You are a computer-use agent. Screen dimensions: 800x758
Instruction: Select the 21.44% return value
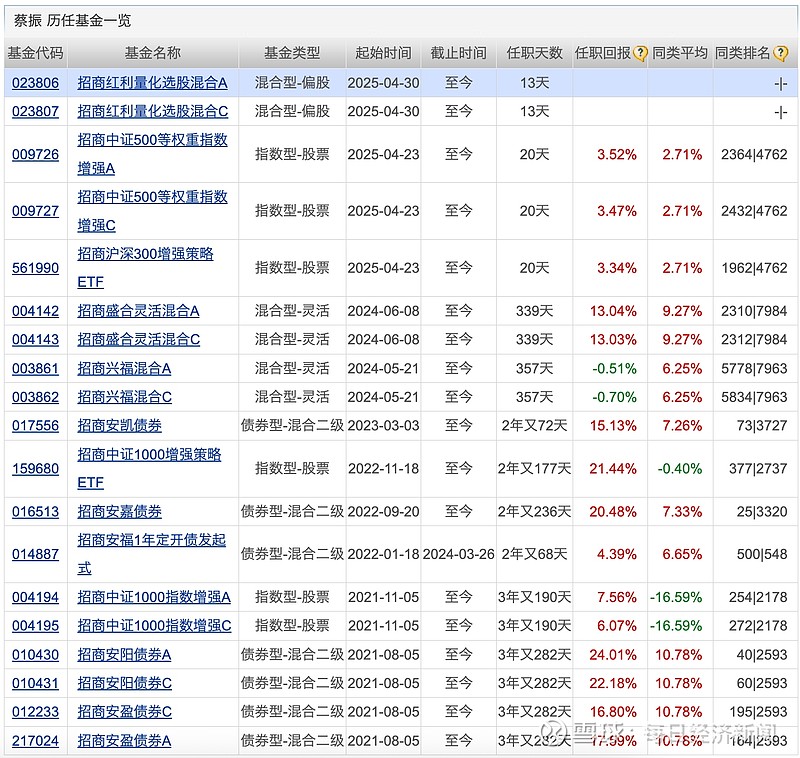point(613,469)
